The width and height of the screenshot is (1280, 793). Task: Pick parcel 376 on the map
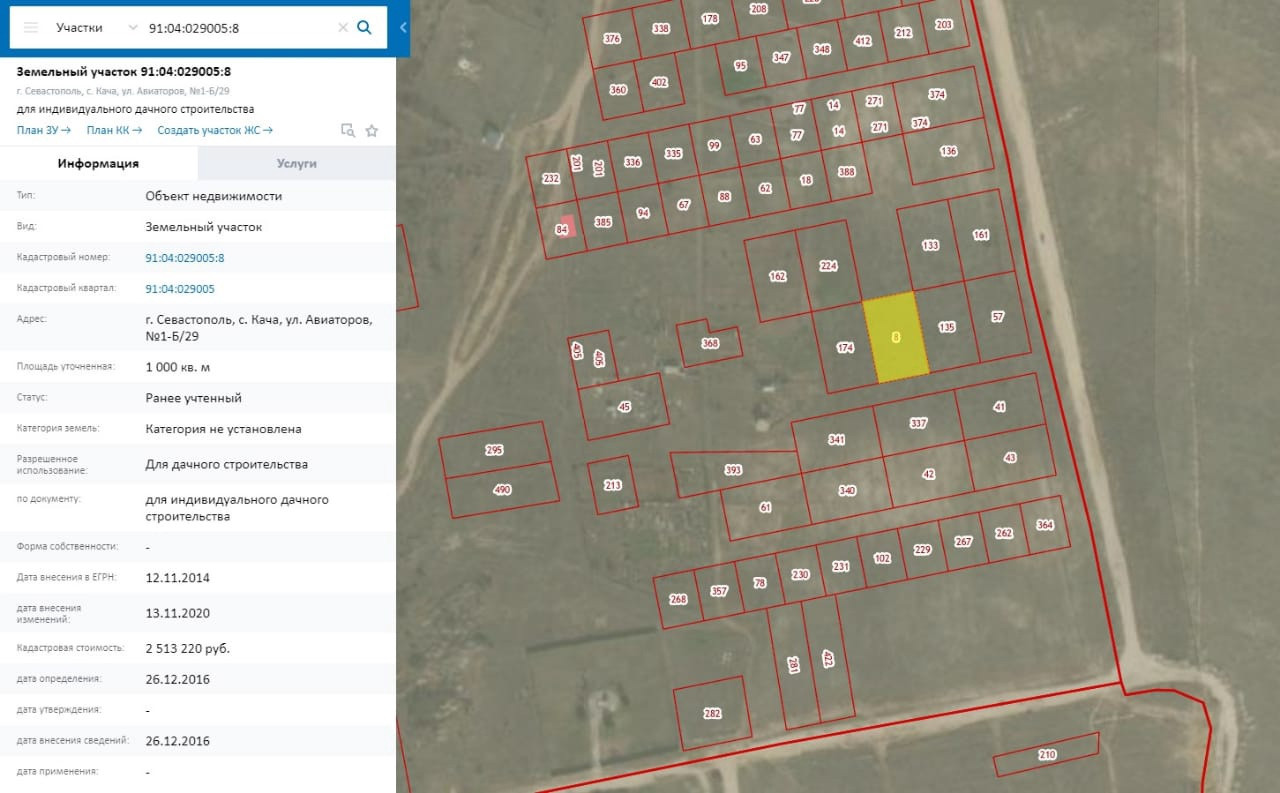tap(613, 38)
